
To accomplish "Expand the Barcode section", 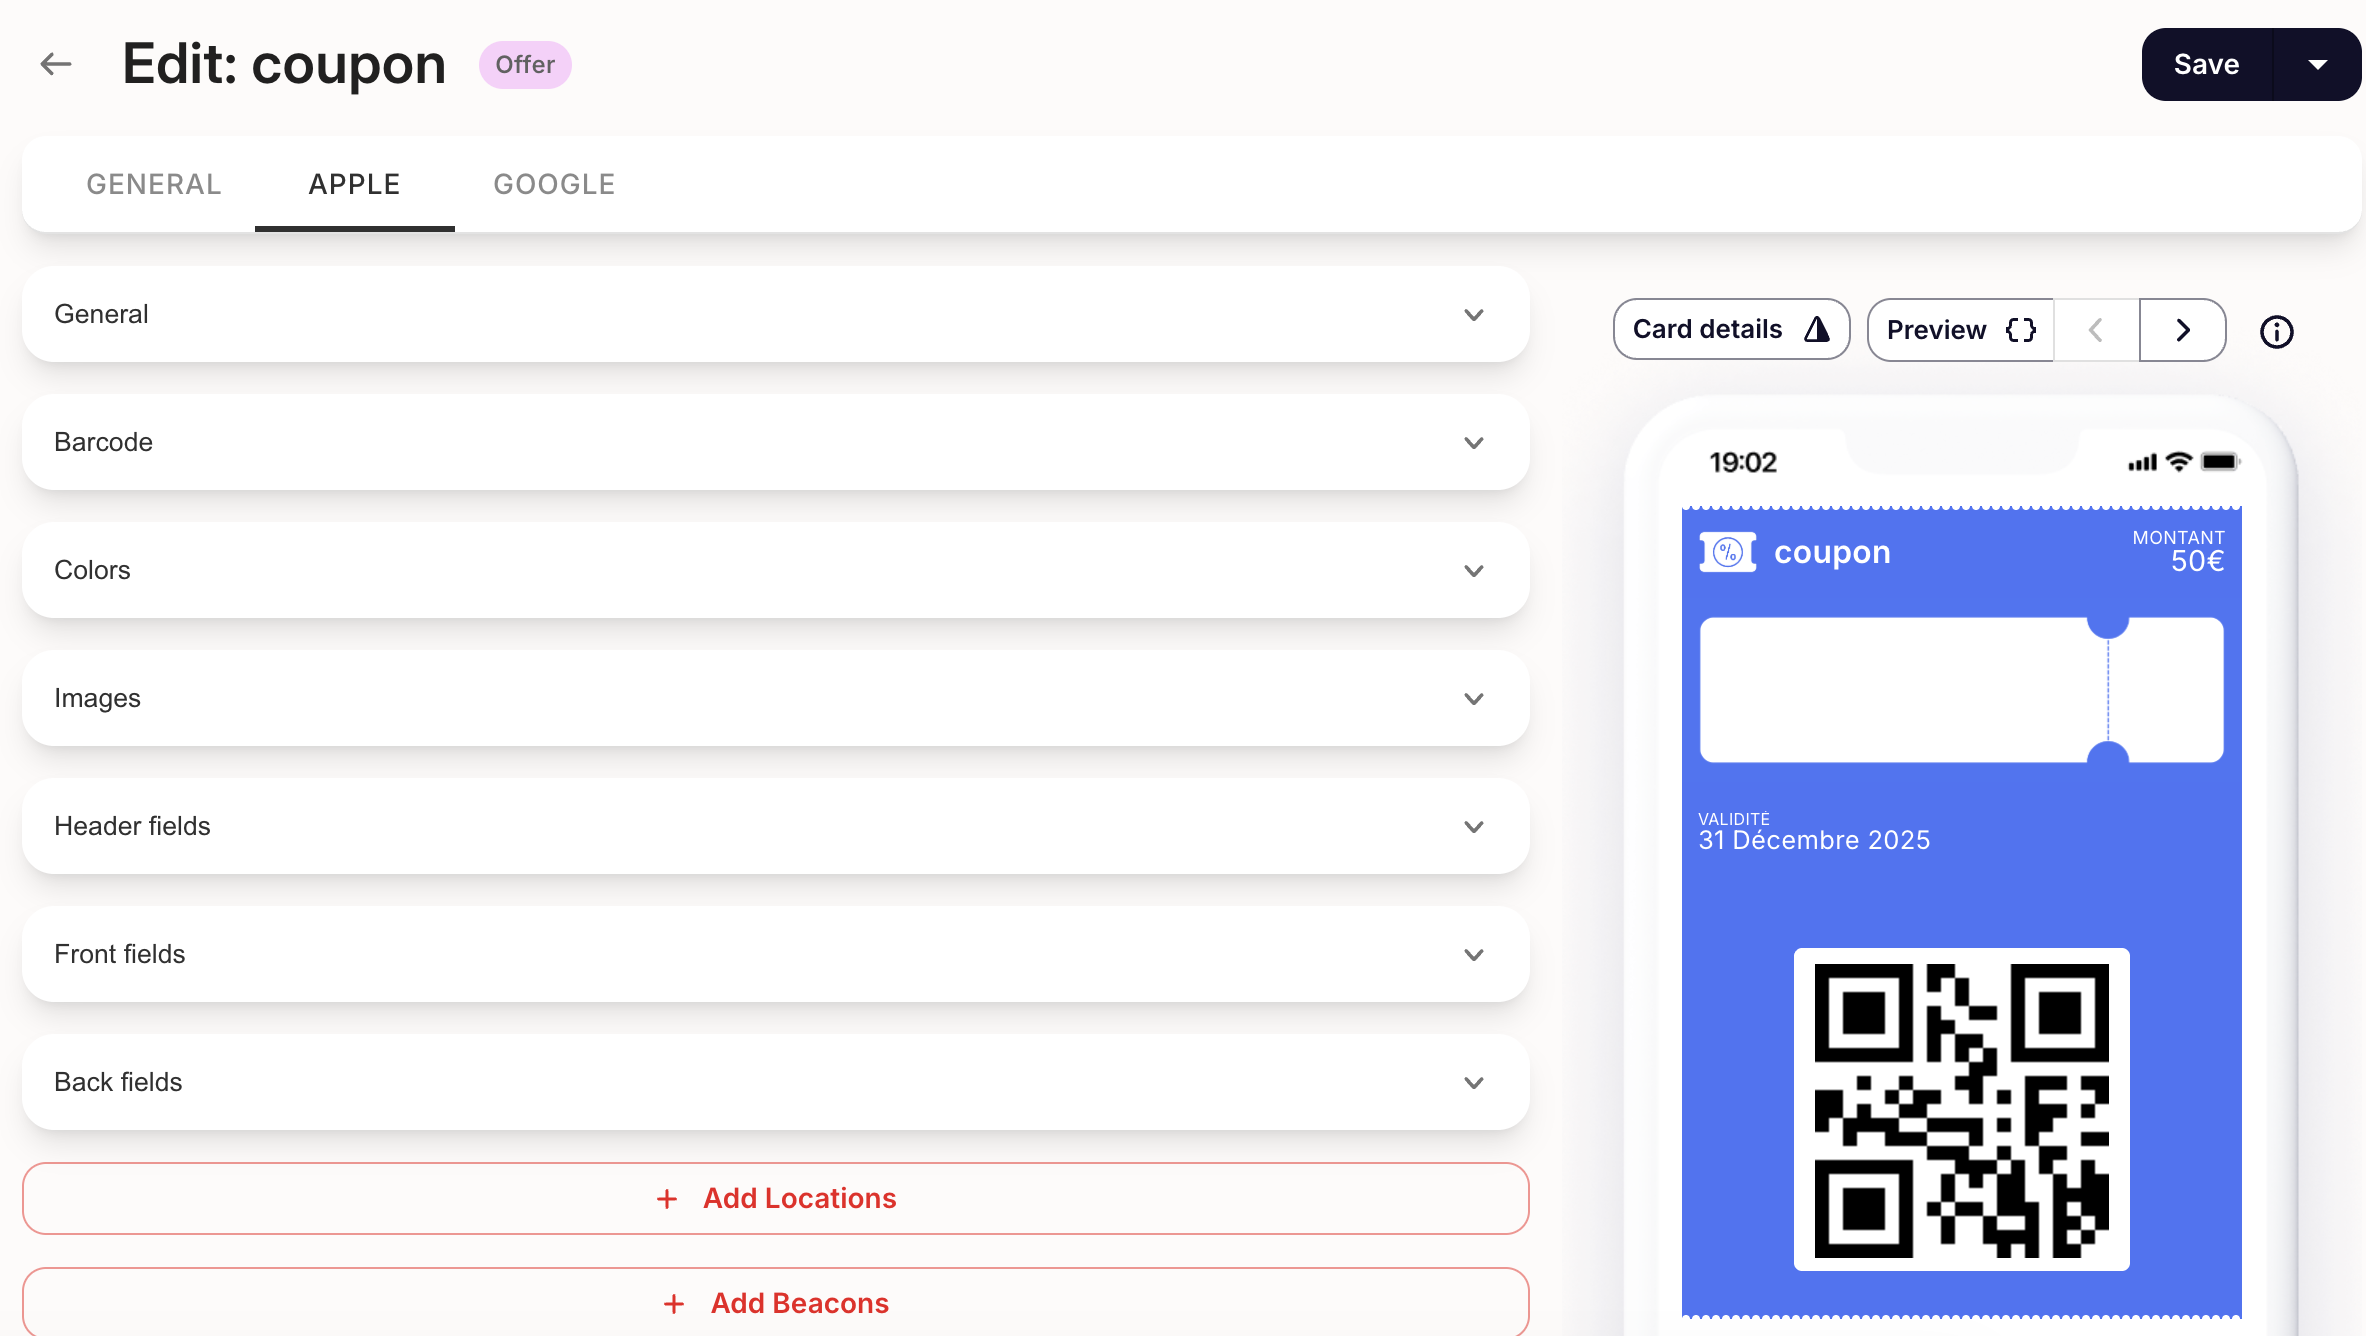I will [775, 442].
